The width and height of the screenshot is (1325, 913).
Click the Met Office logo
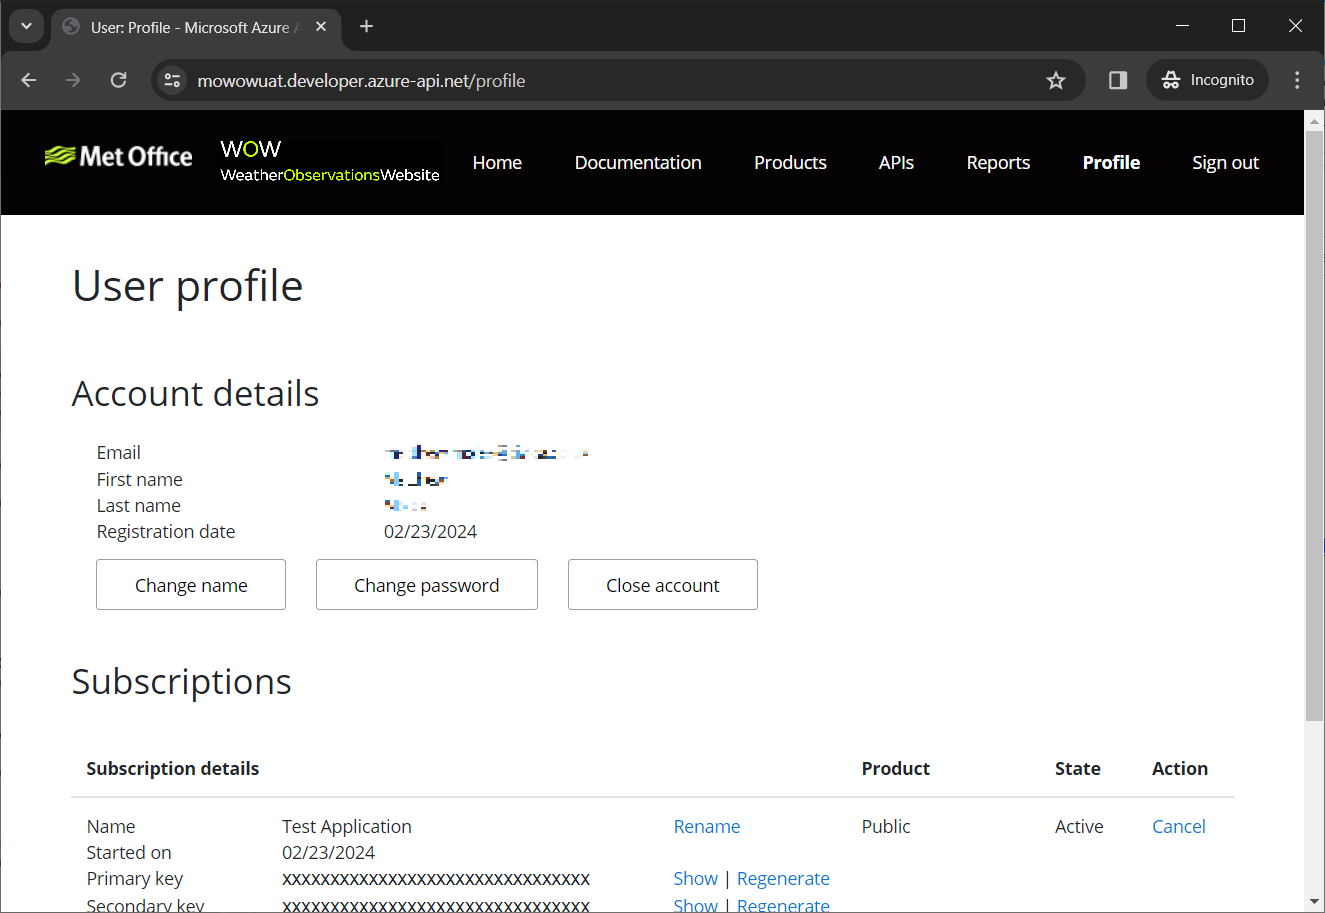click(119, 157)
